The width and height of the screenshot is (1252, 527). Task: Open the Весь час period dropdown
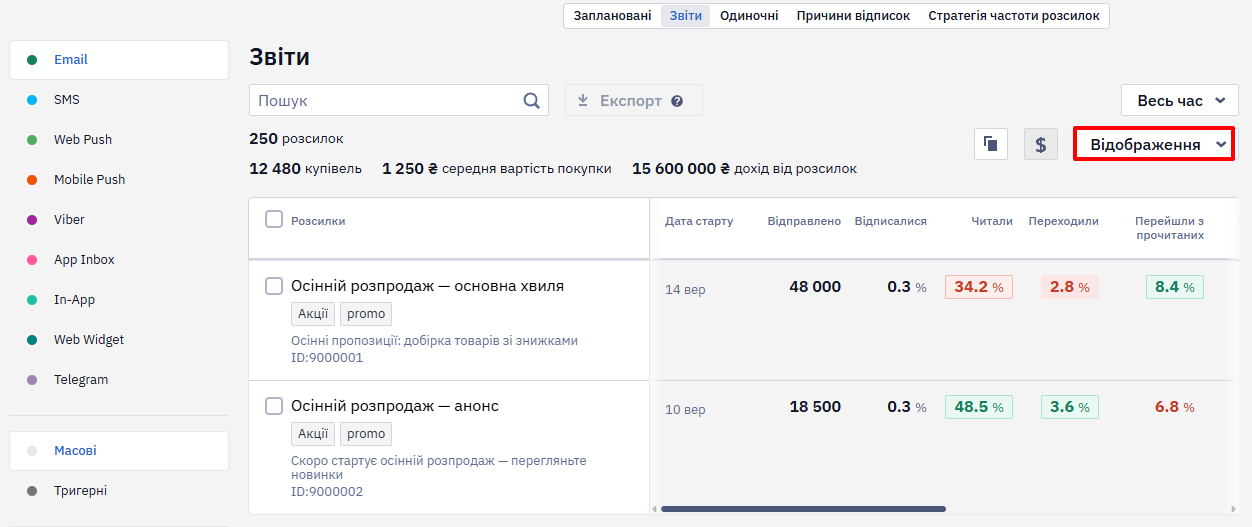click(x=1180, y=101)
